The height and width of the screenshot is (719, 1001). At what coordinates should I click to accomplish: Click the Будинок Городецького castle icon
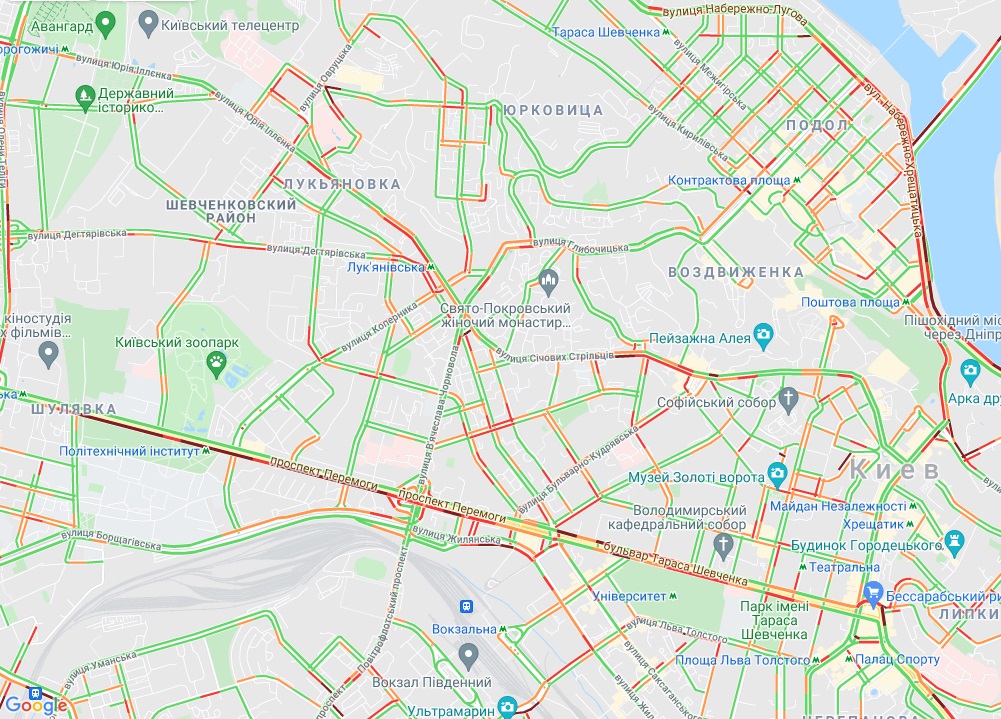click(x=954, y=543)
